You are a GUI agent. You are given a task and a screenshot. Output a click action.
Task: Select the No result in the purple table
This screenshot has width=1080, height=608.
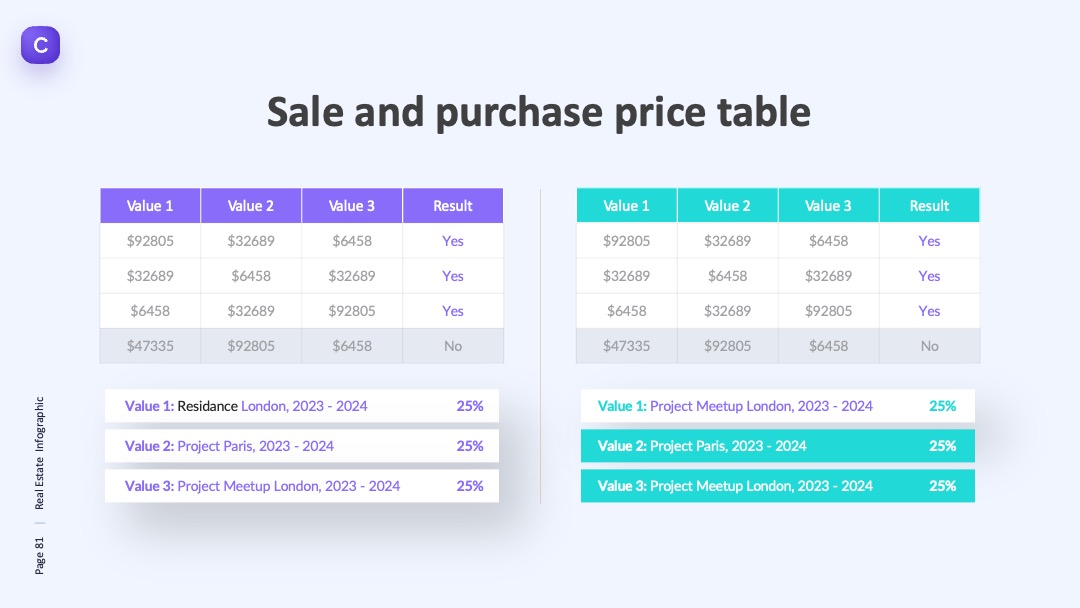(x=453, y=346)
